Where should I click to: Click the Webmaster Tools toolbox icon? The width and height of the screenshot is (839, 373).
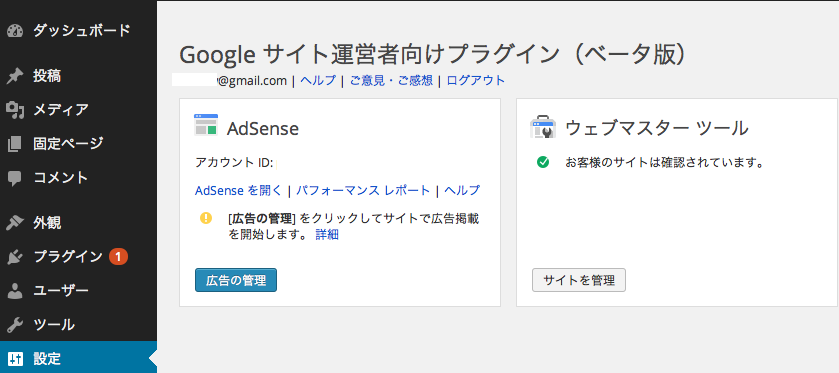543,127
